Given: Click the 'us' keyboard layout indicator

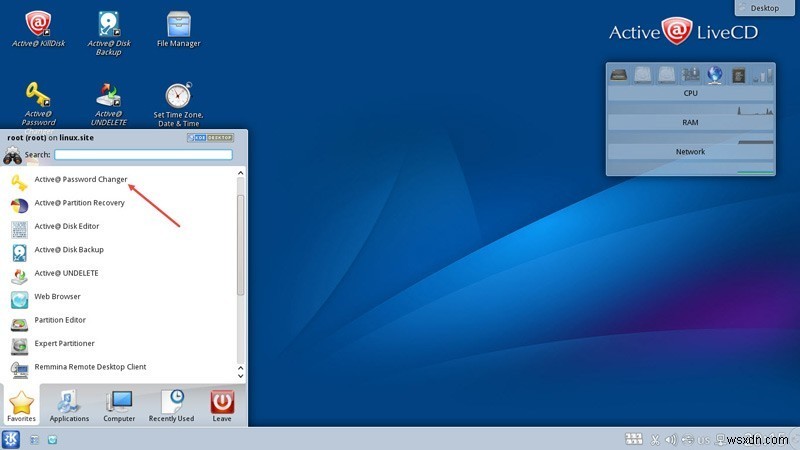Looking at the screenshot, I should [x=704, y=440].
